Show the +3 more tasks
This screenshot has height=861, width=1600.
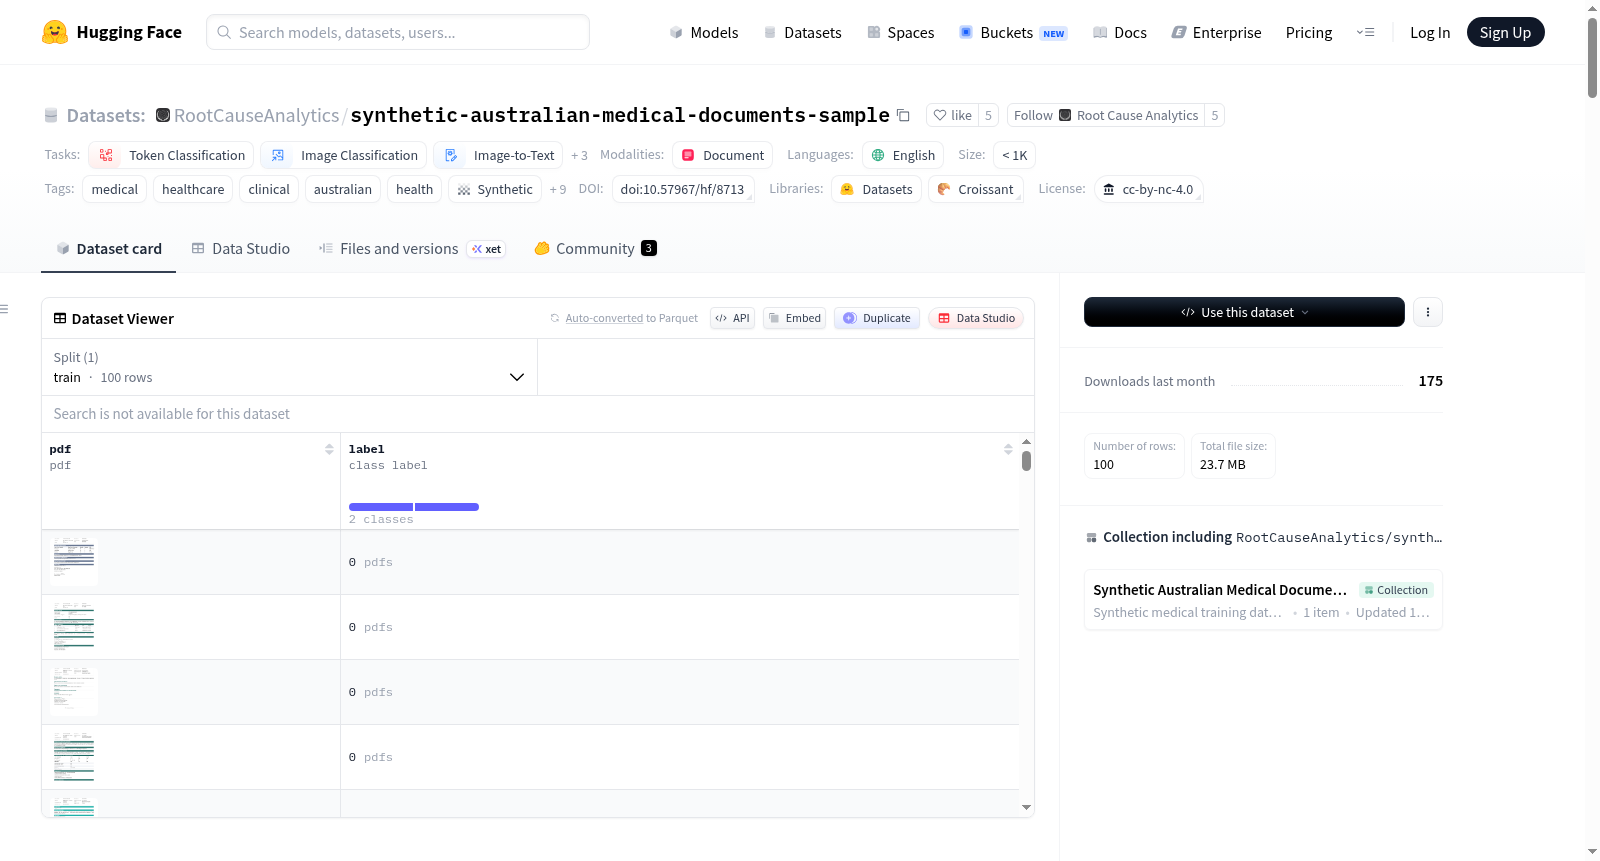coord(579,155)
